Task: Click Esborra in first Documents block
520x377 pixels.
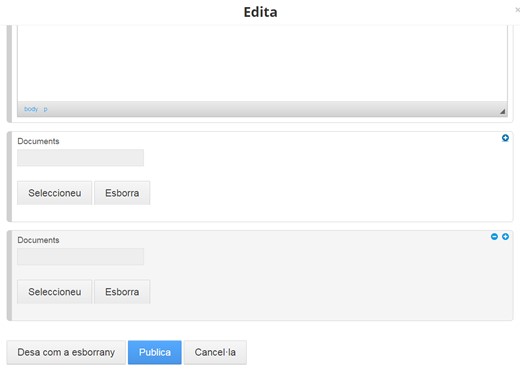Action: click(122, 193)
